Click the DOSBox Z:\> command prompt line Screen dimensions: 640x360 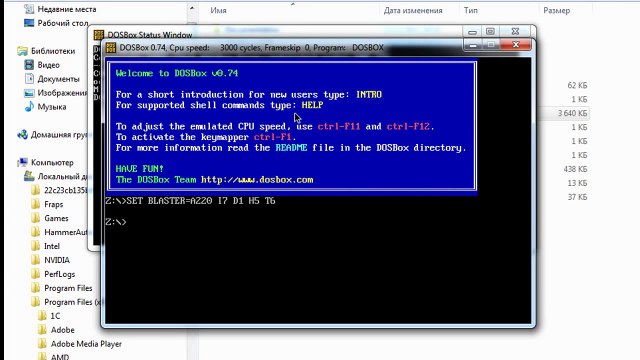[x=116, y=222]
